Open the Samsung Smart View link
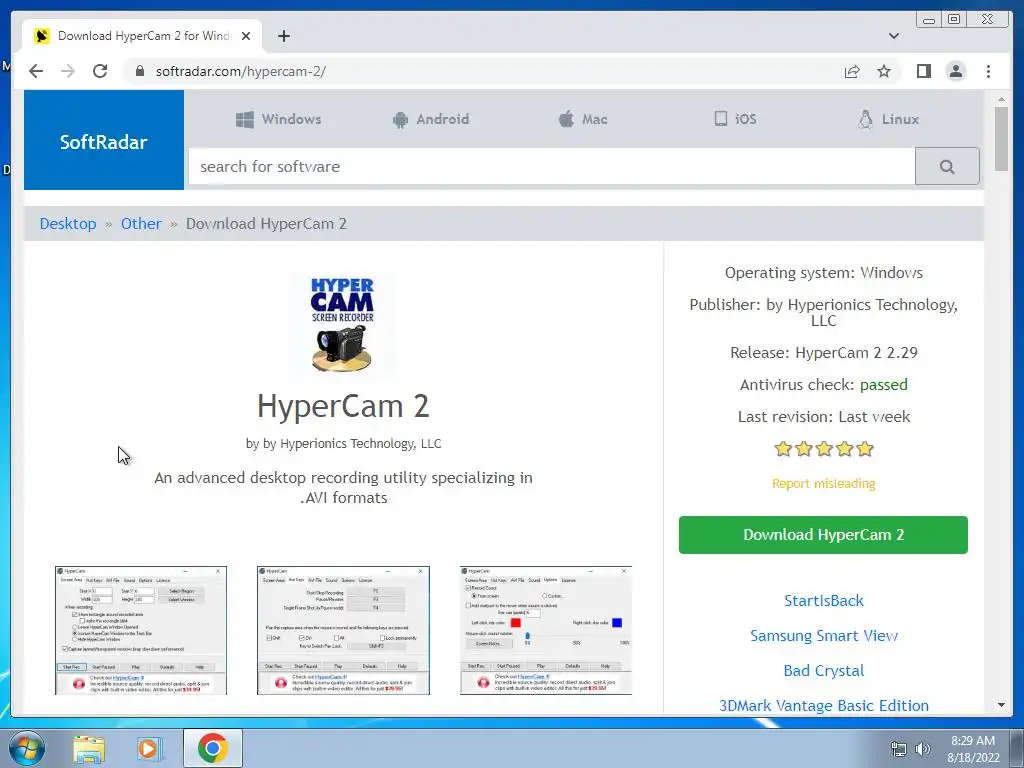Viewport: 1024px width, 768px height. pyautogui.click(x=824, y=636)
